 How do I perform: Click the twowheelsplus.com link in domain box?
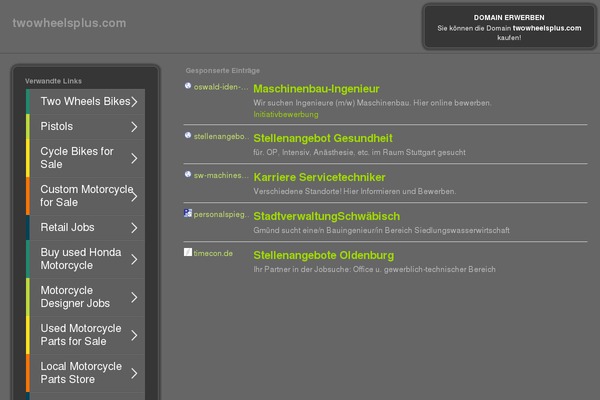(547, 28)
